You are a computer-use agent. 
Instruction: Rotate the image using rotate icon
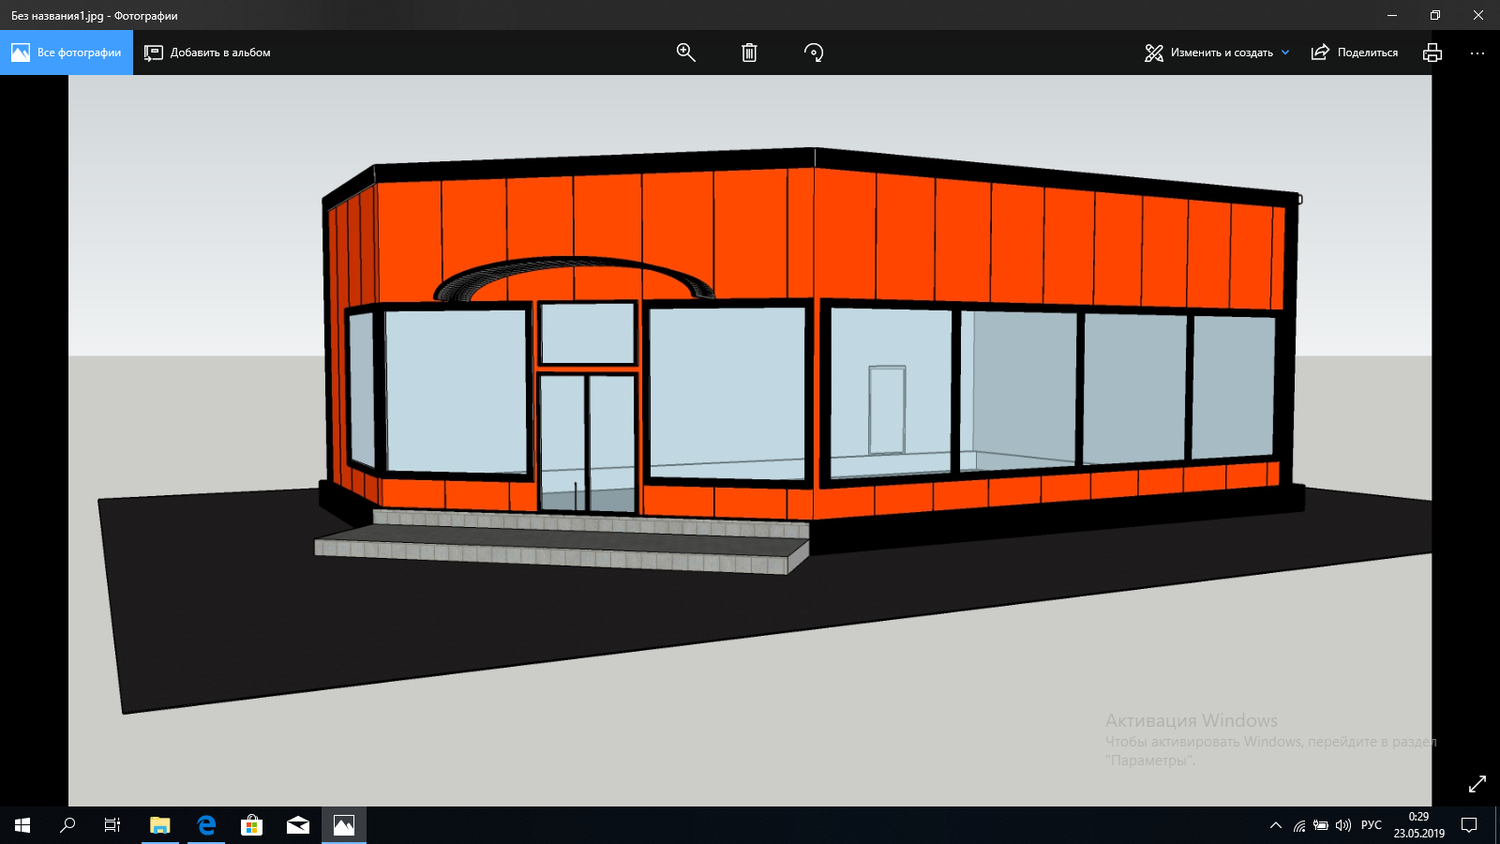coord(814,52)
